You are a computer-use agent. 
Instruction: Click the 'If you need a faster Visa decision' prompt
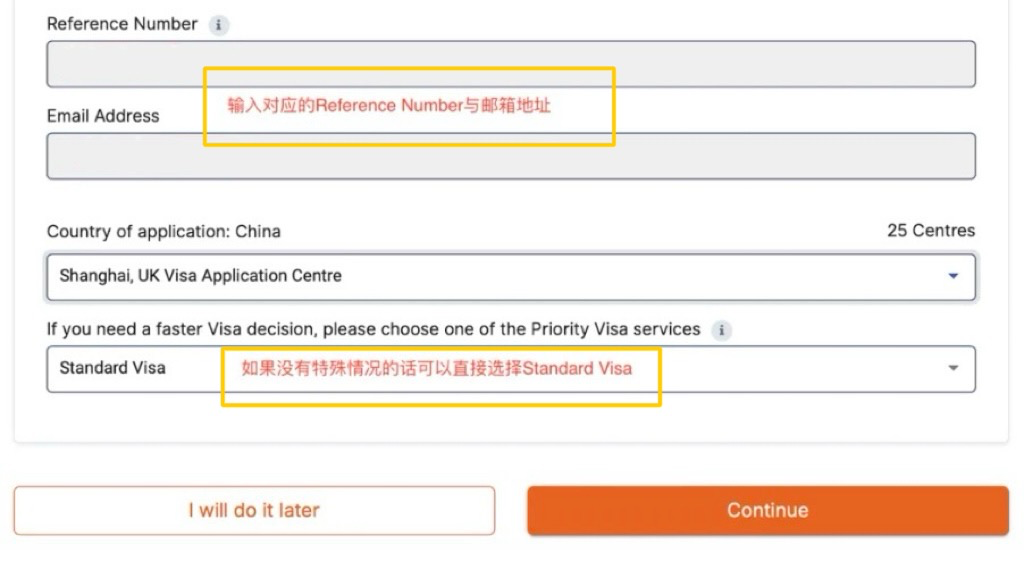click(374, 329)
